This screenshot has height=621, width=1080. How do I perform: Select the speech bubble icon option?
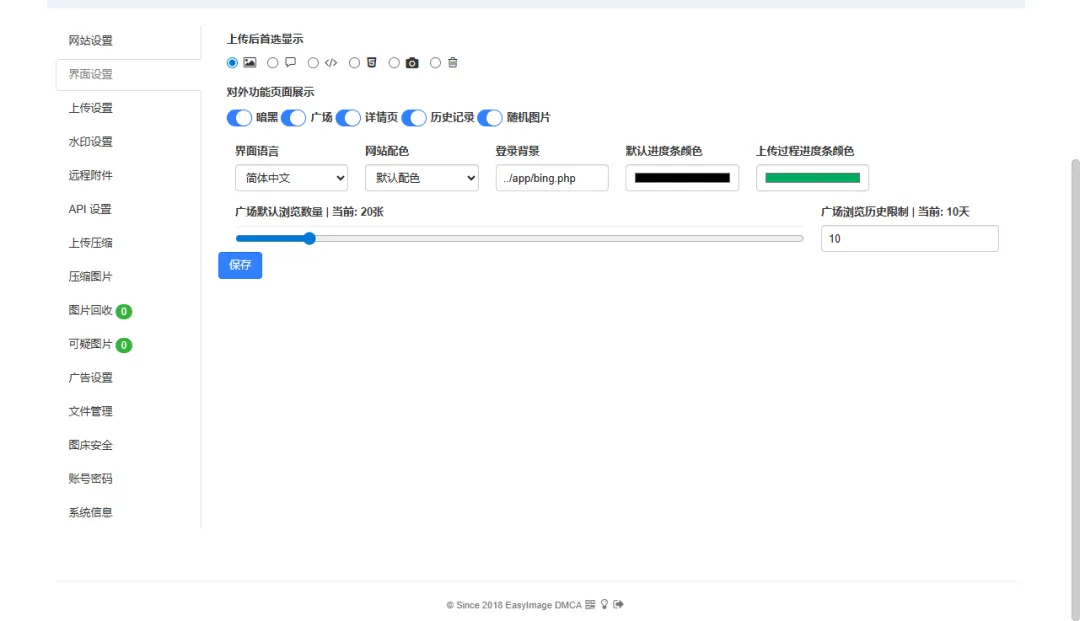(273, 63)
